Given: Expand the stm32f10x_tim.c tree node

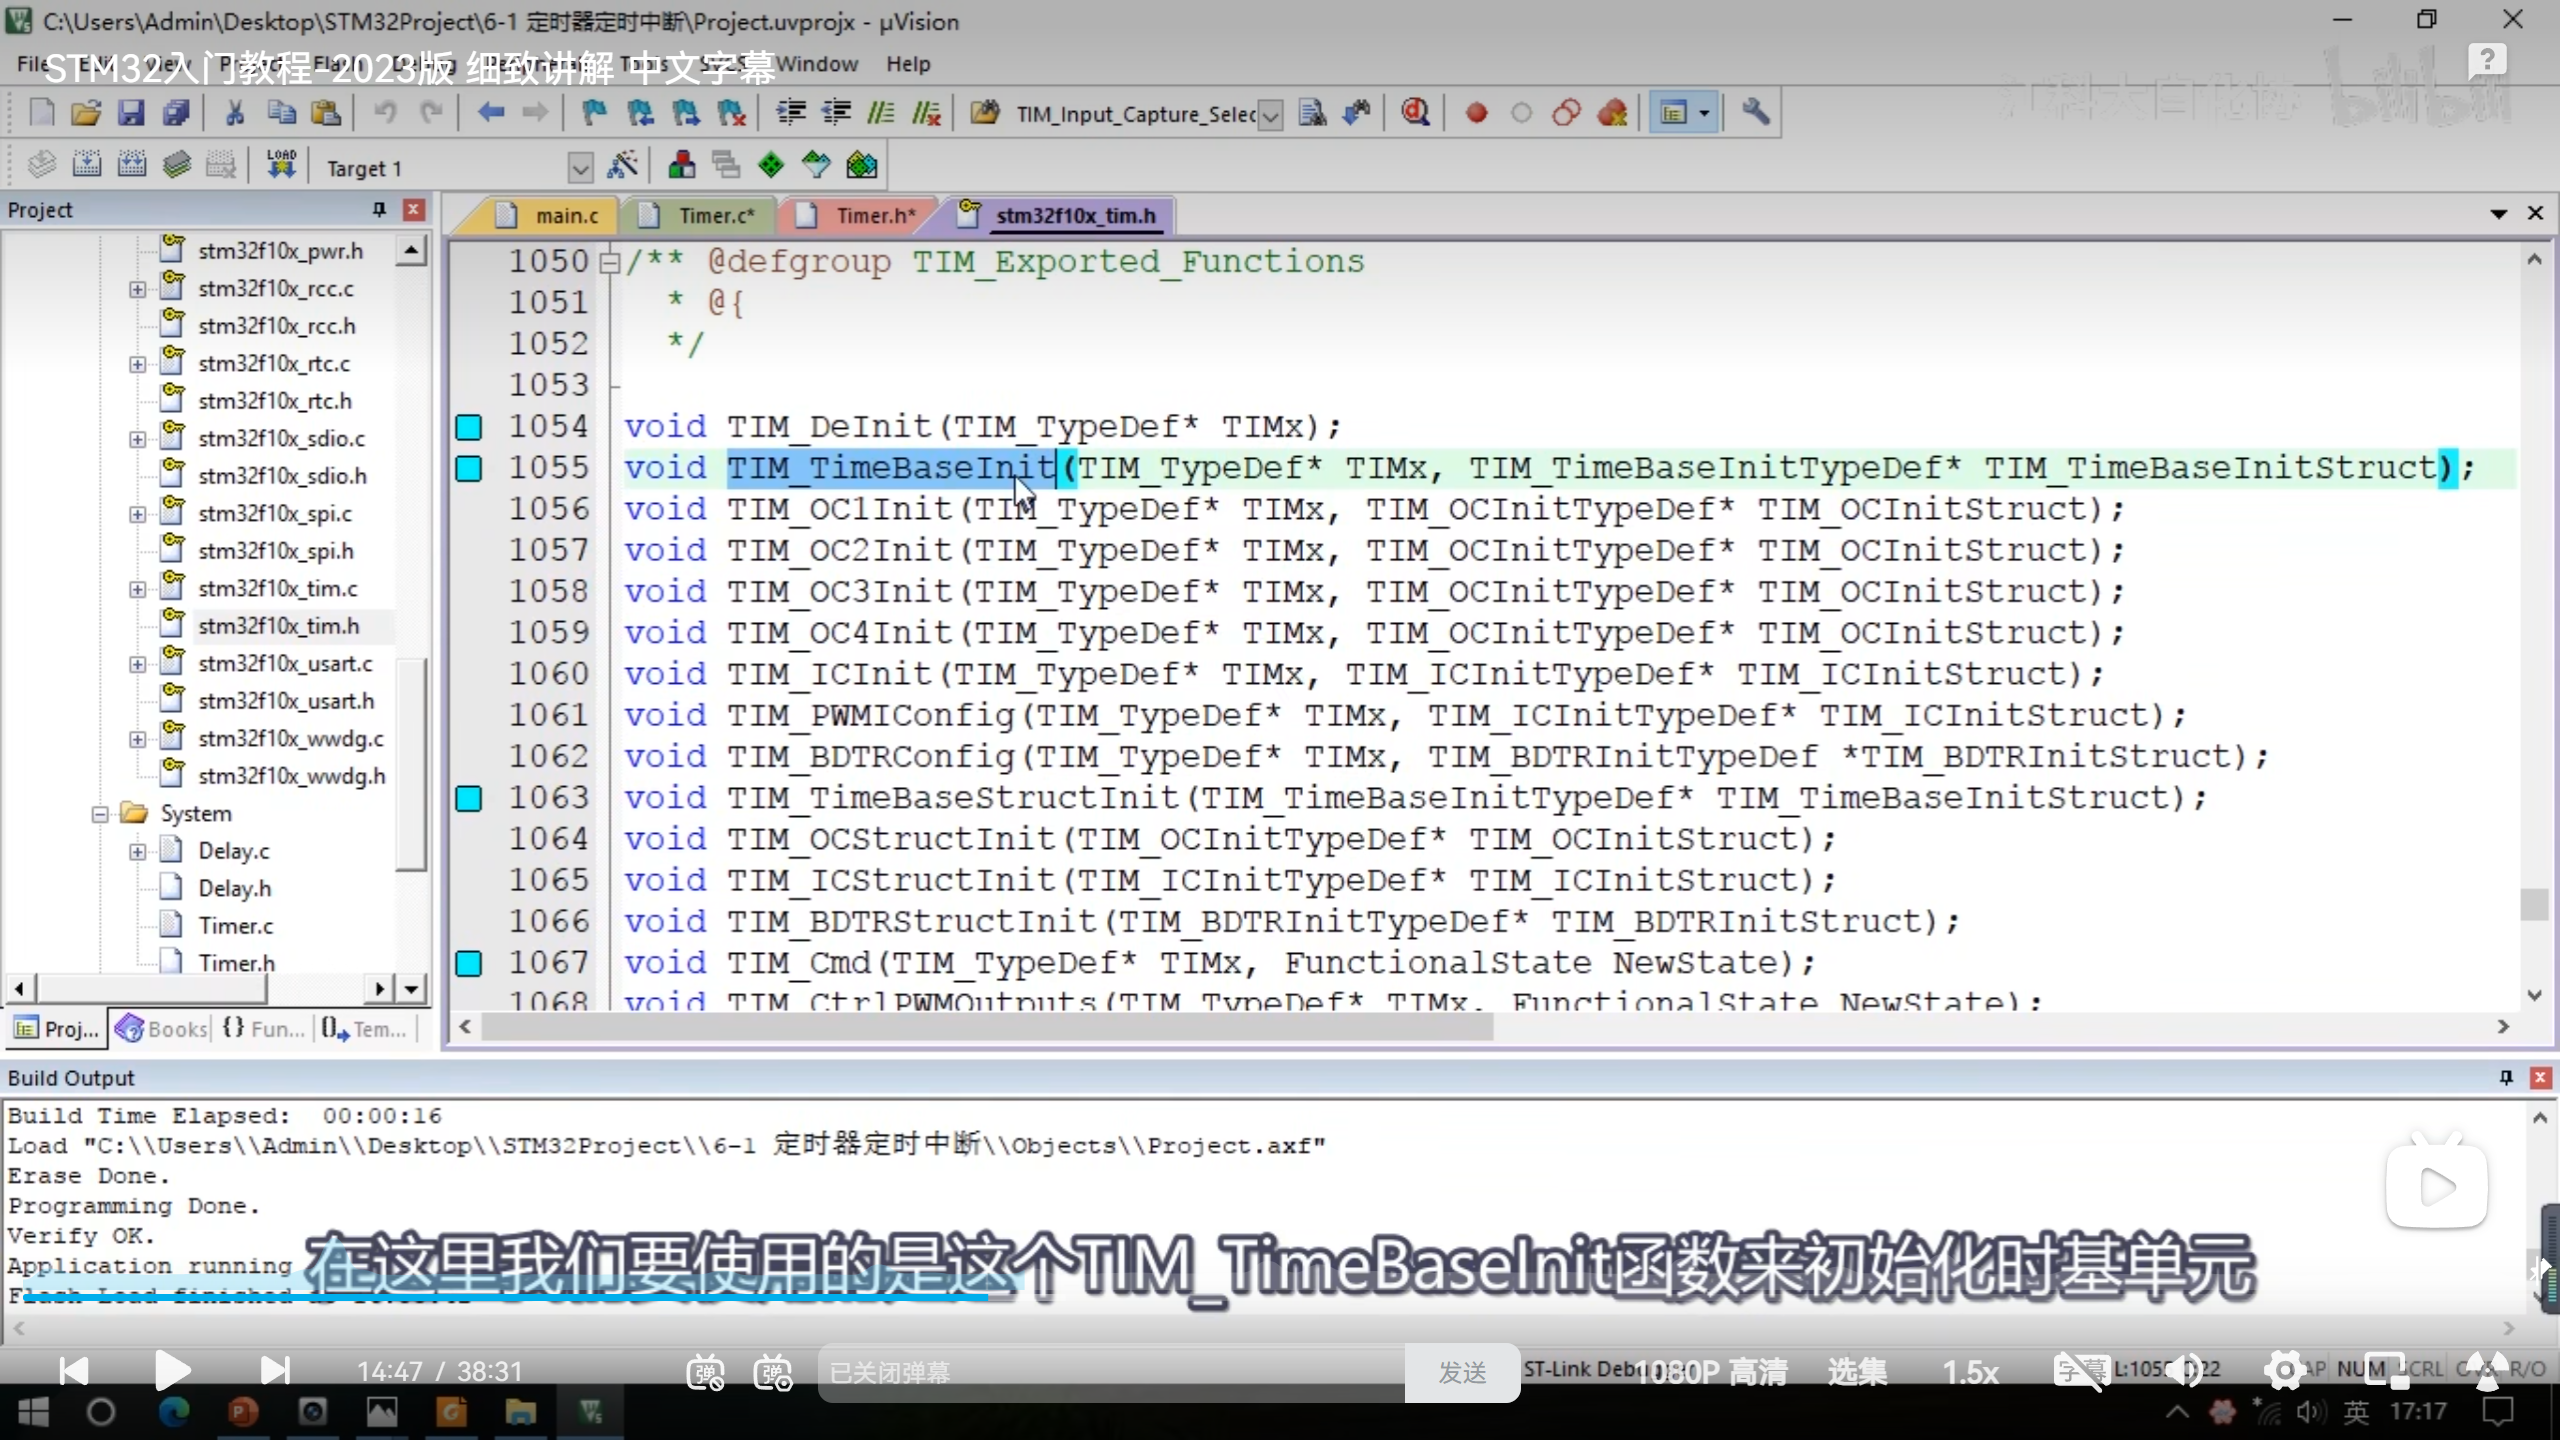Looking at the screenshot, I should tap(137, 589).
